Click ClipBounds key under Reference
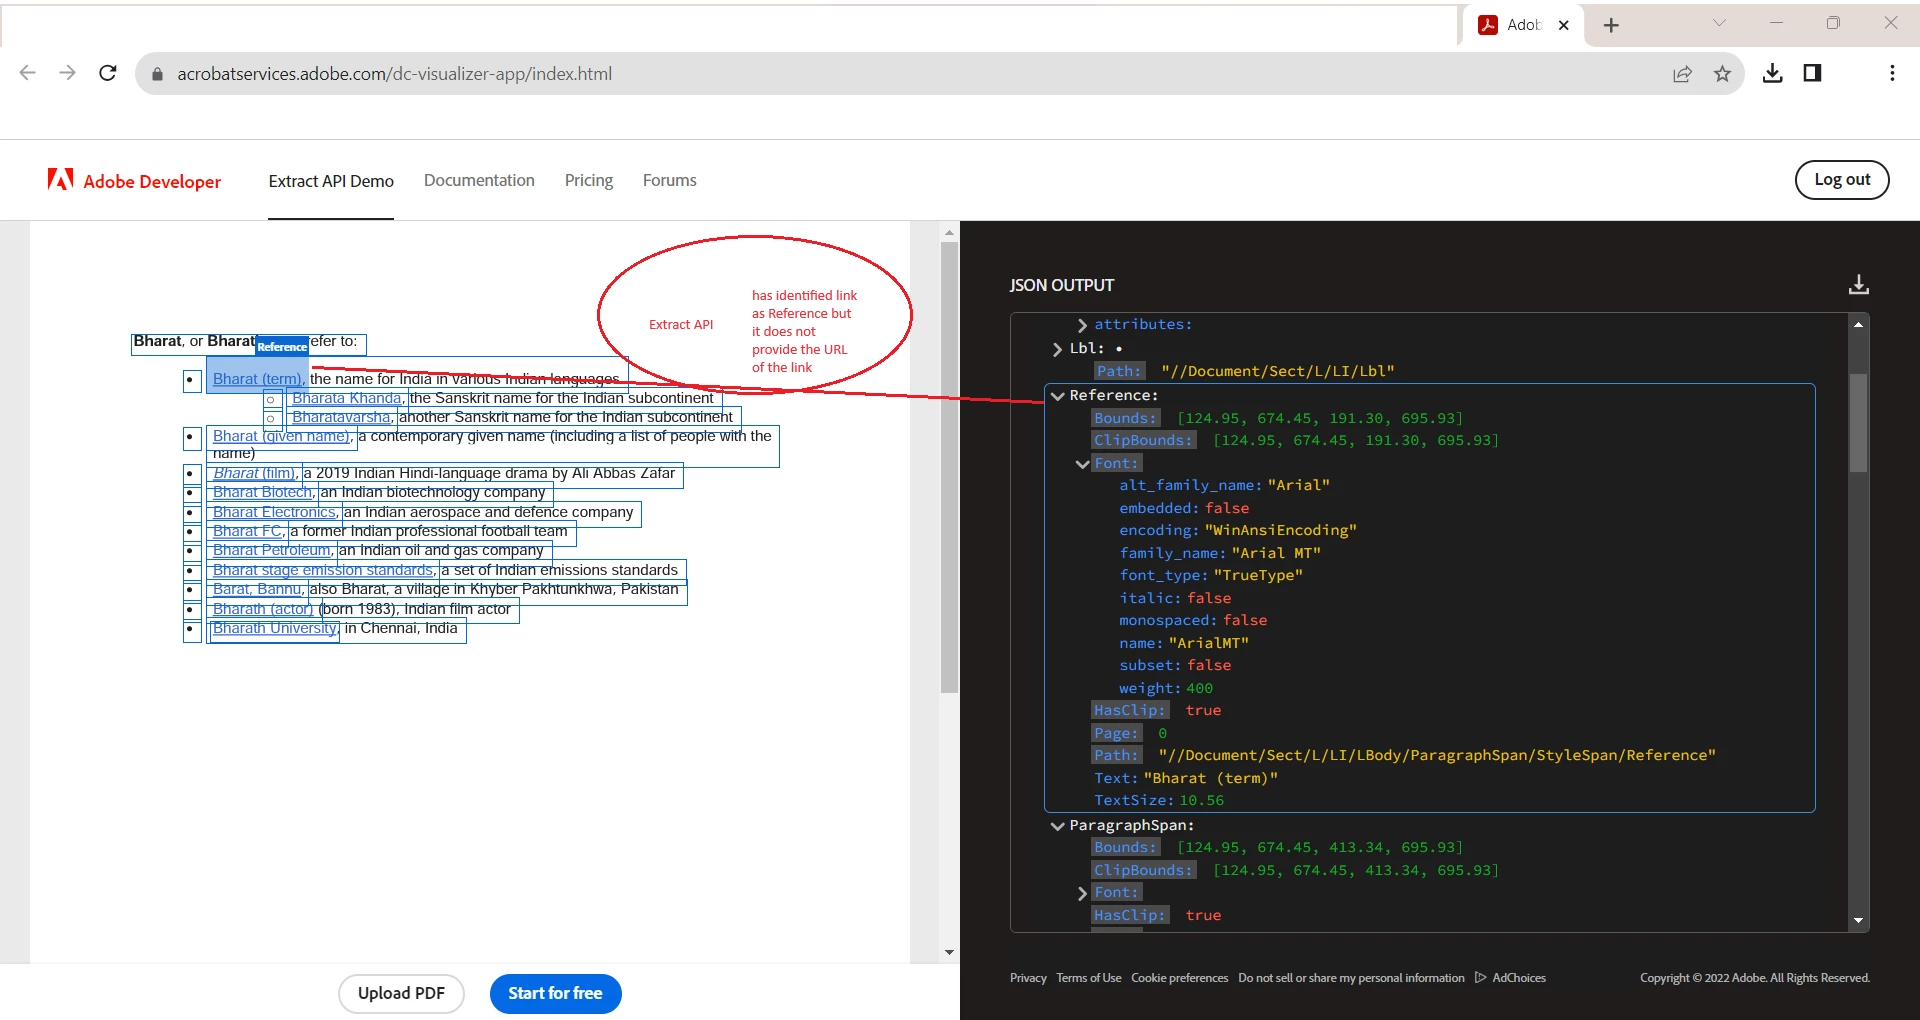Viewport: 1920px width, 1020px height. click(1143, 440)
